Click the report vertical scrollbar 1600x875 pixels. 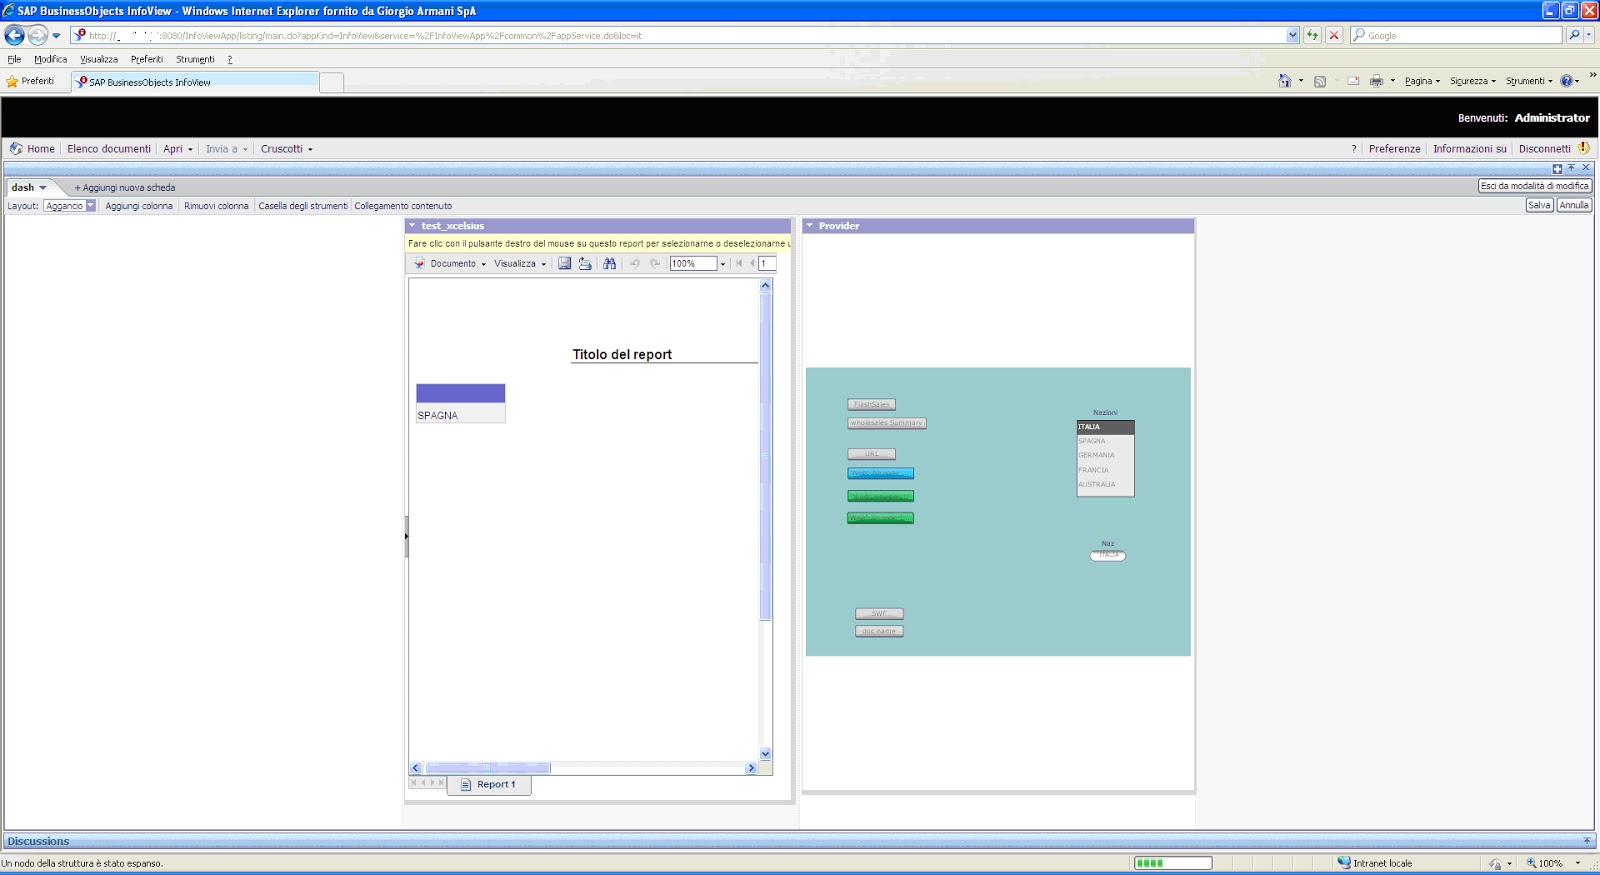766,520
